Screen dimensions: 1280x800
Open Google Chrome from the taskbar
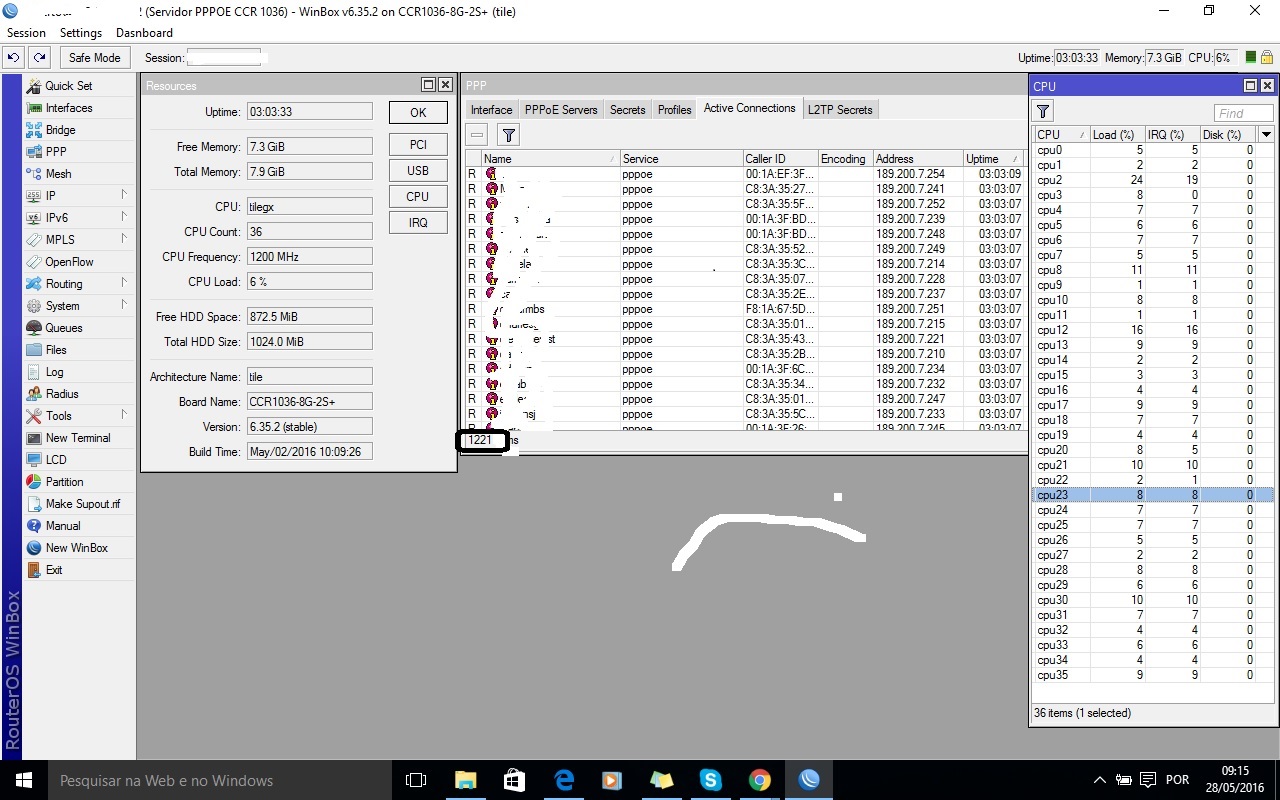(759, 780)
